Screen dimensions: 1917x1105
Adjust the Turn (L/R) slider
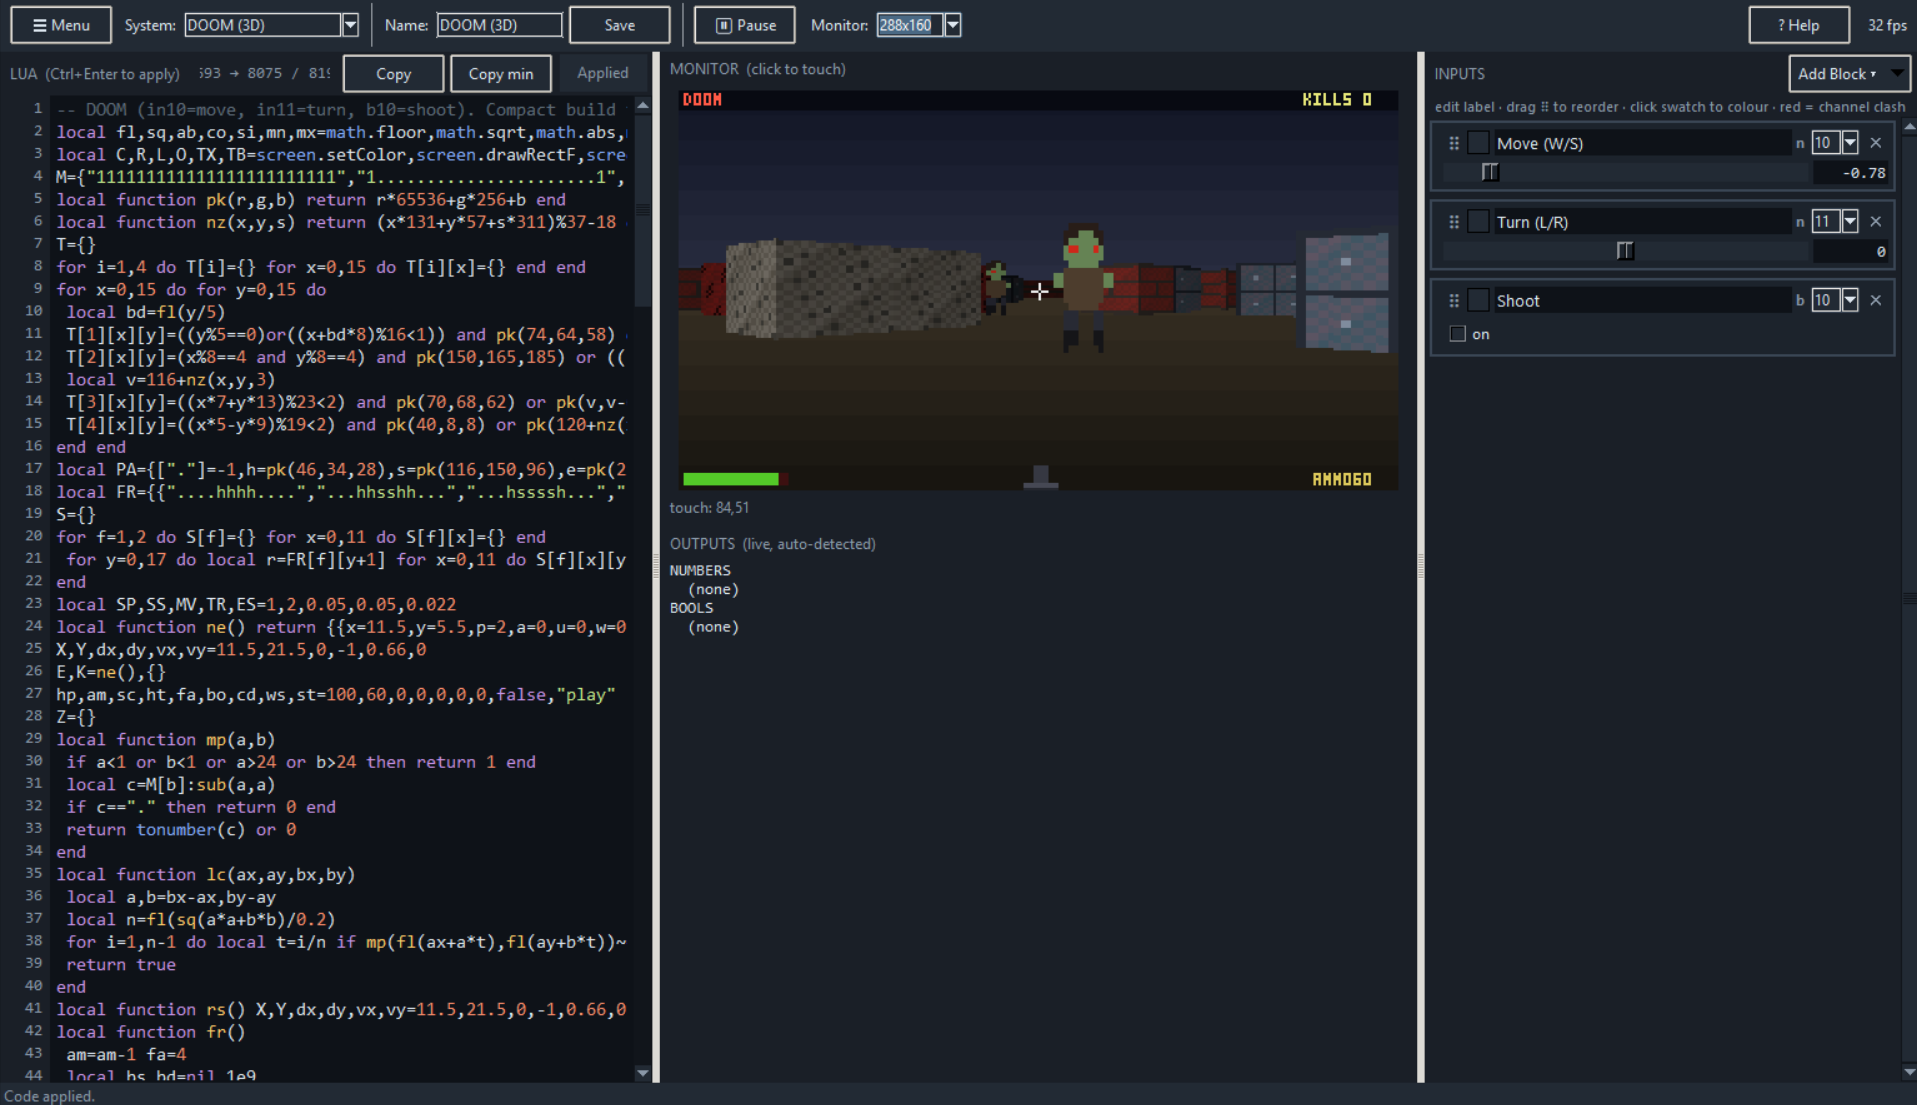click(1626, 251)
